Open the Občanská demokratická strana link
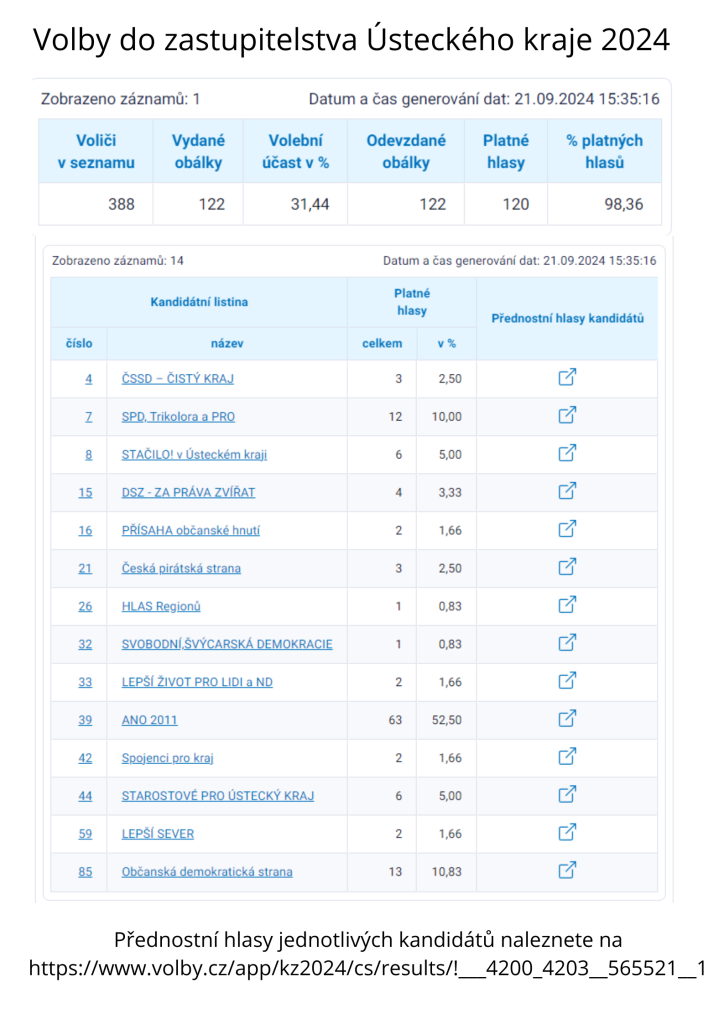Screen dimensions: 724x1024 pos(207,871)
